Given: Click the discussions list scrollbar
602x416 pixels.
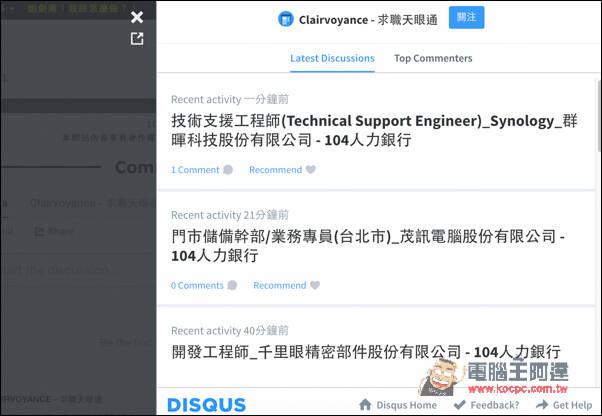Looking at the screenshot, I should 599,115.
